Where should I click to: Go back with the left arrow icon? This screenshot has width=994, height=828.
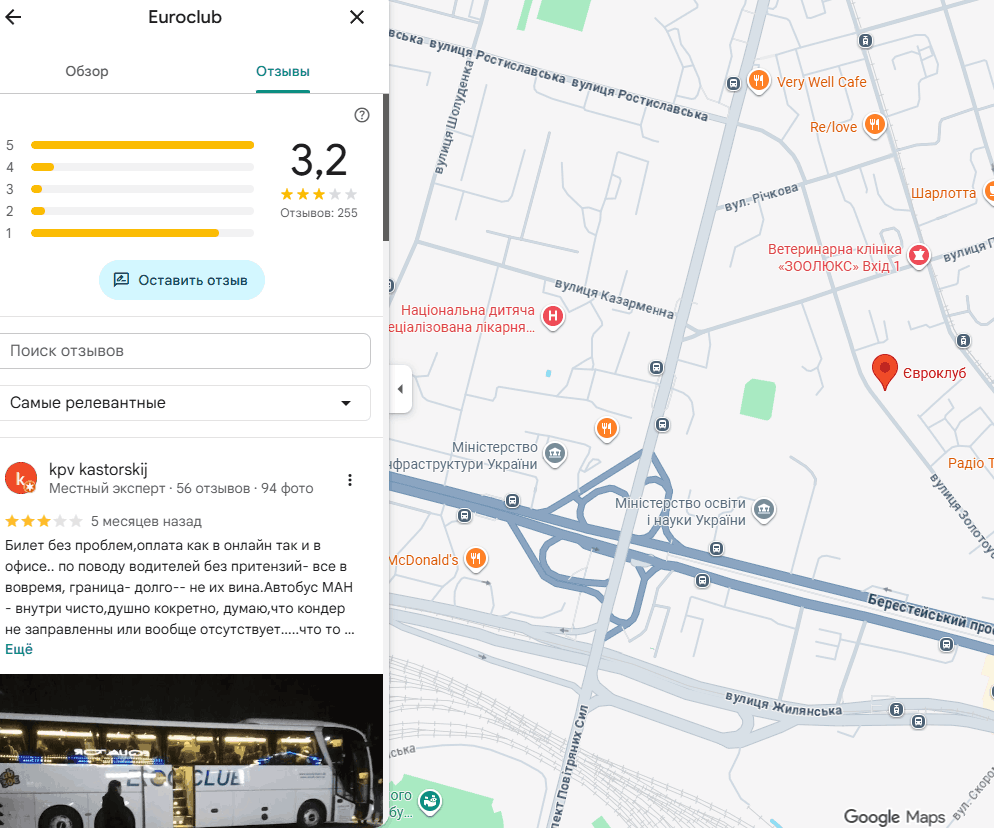(13, 17)
